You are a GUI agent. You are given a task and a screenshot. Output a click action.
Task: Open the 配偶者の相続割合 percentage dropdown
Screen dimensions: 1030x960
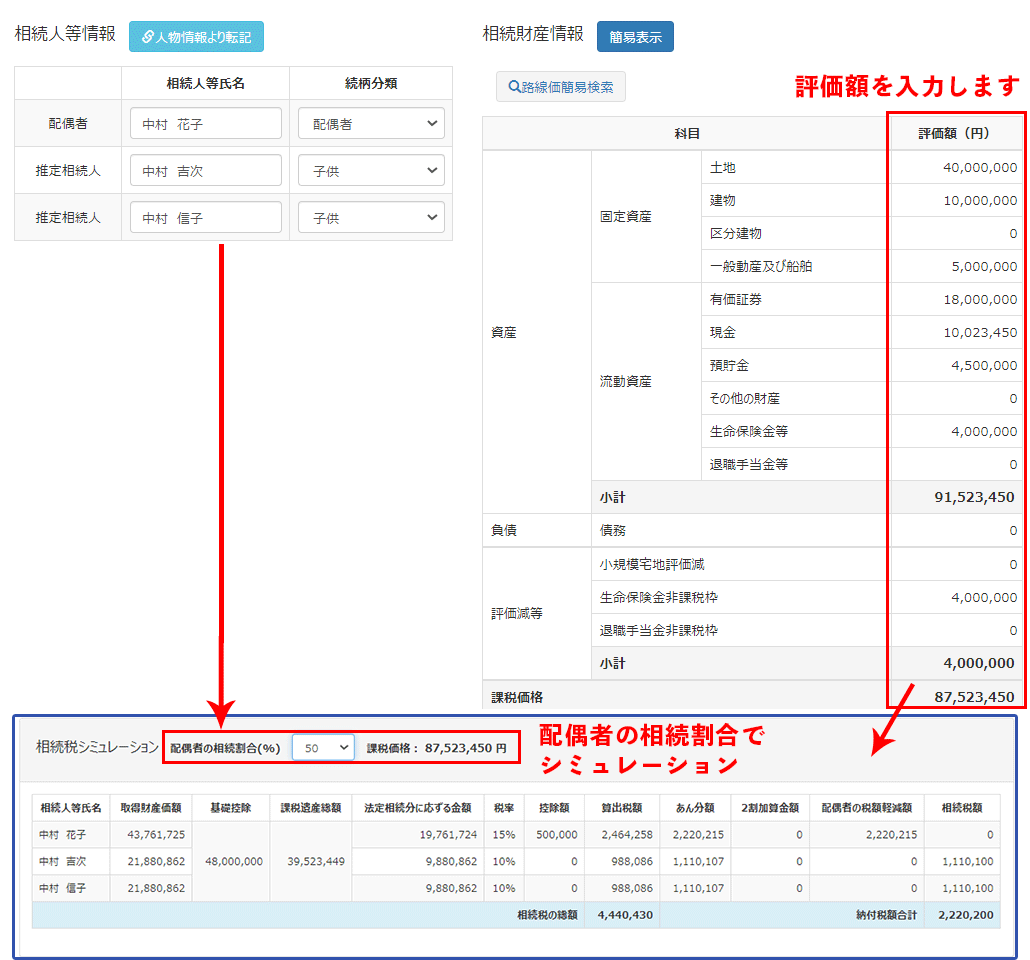pos(323,747)
